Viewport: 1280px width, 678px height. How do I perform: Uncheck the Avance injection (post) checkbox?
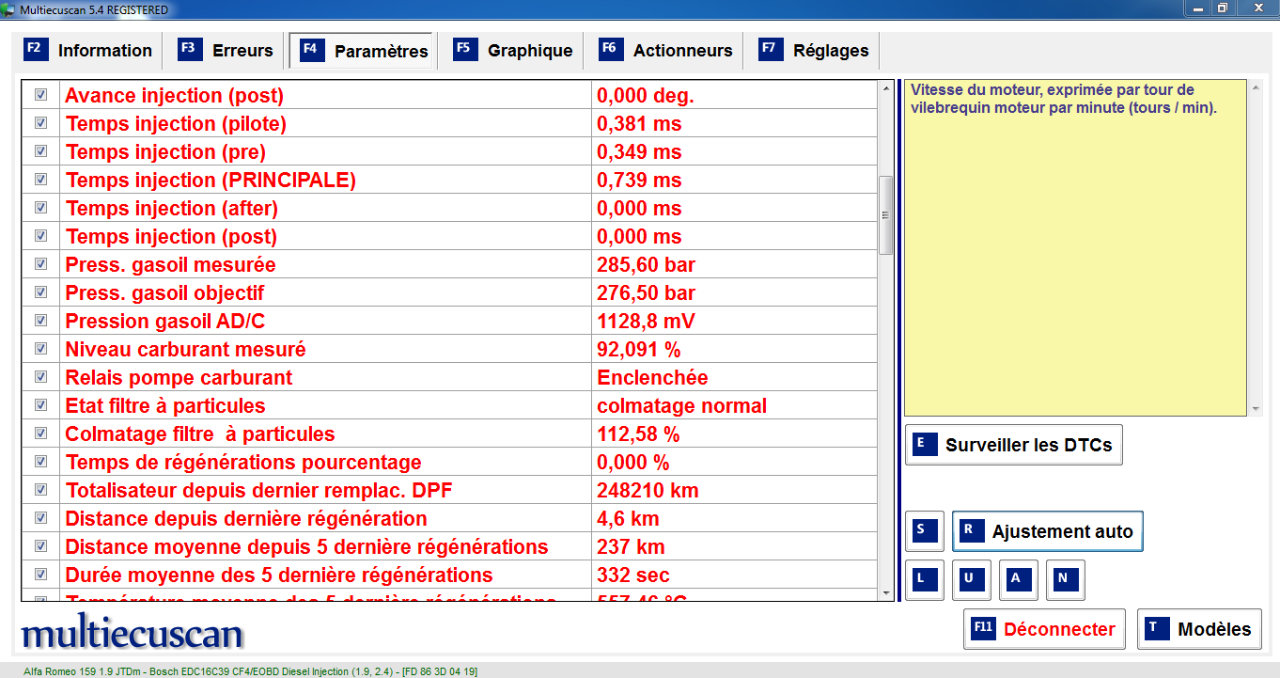click(x=41, y=95)
